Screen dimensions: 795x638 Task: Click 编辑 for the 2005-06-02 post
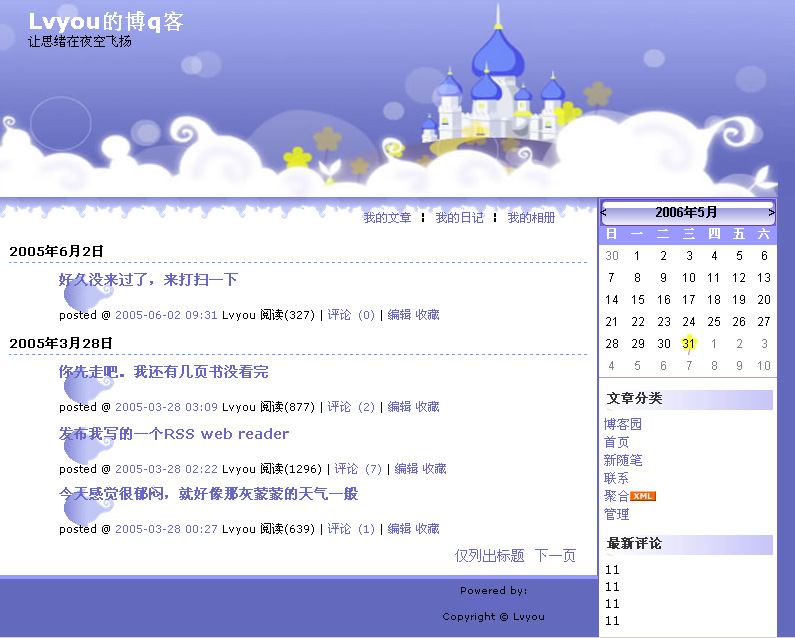click(x=399, y=315)
